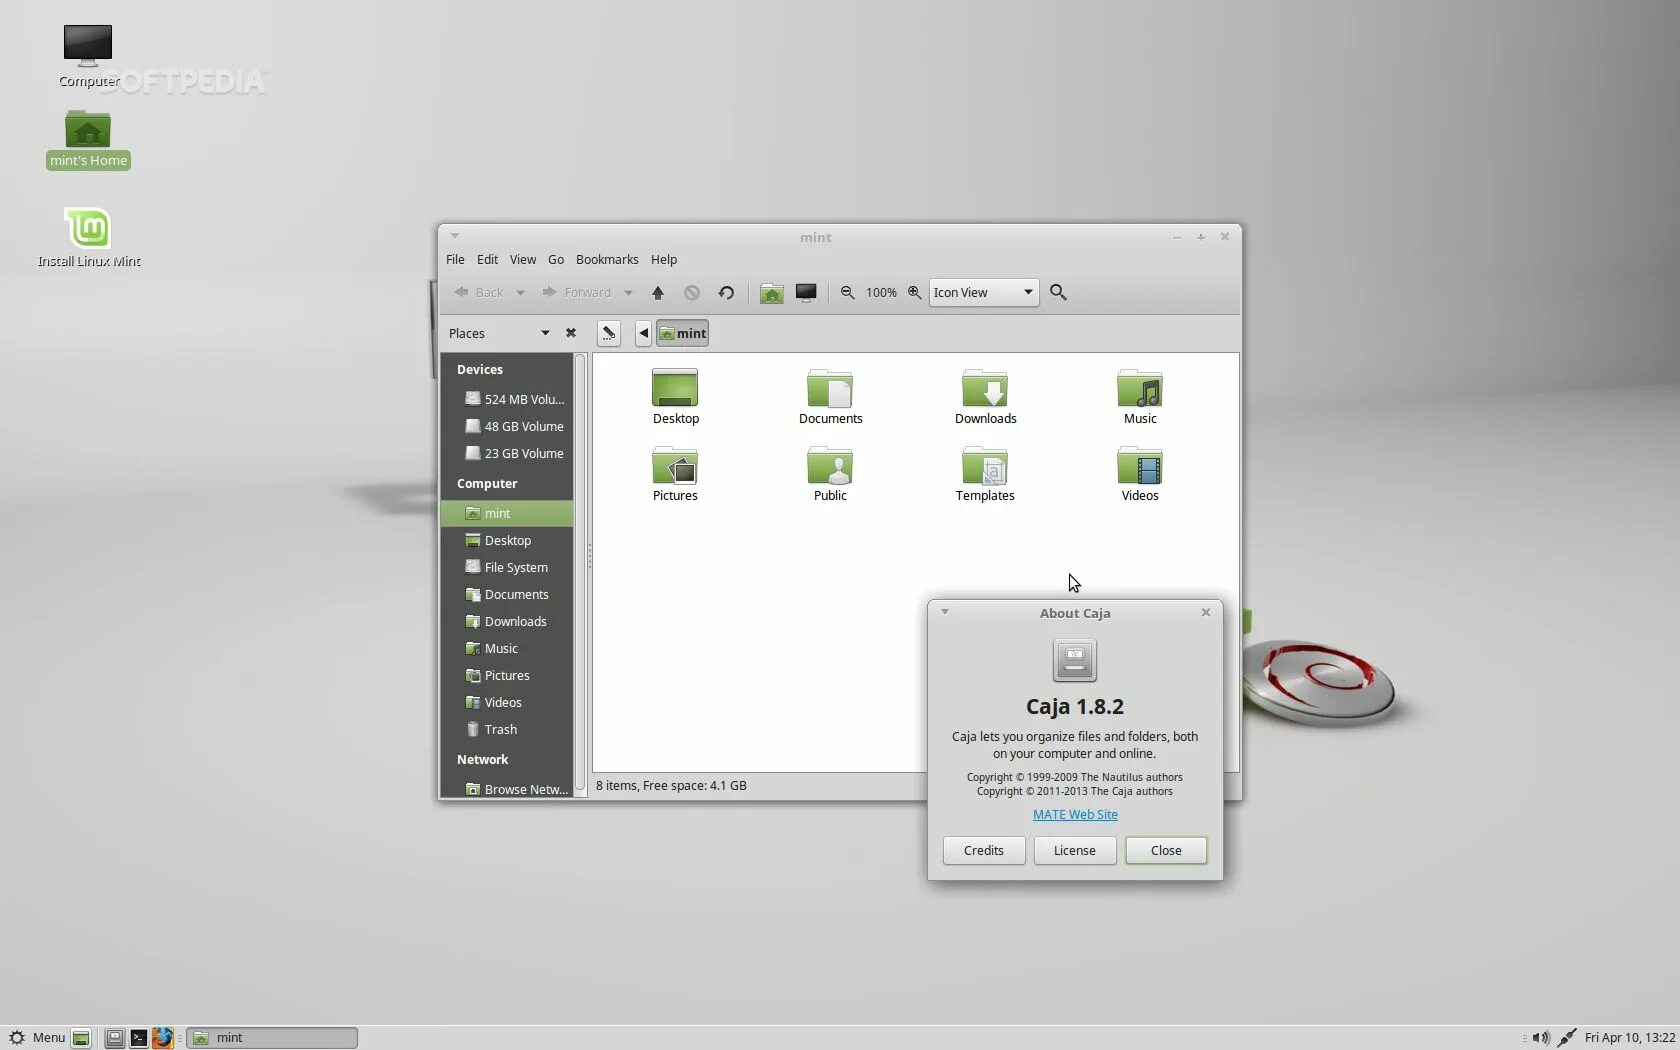Click the Forward toolbar button
Screen dimensions: 1680x1050
[x=577, y=293]
